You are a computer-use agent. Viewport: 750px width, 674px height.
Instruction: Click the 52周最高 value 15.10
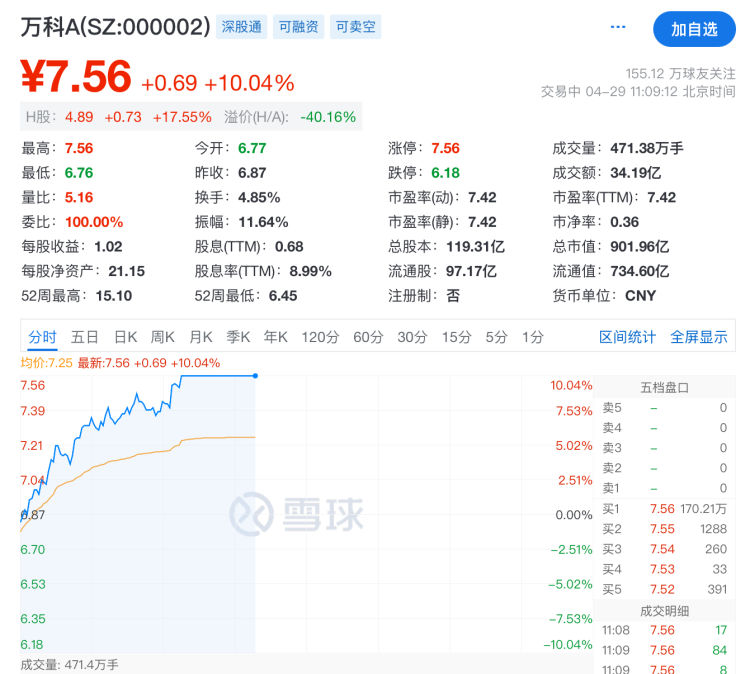click(114, 296)
